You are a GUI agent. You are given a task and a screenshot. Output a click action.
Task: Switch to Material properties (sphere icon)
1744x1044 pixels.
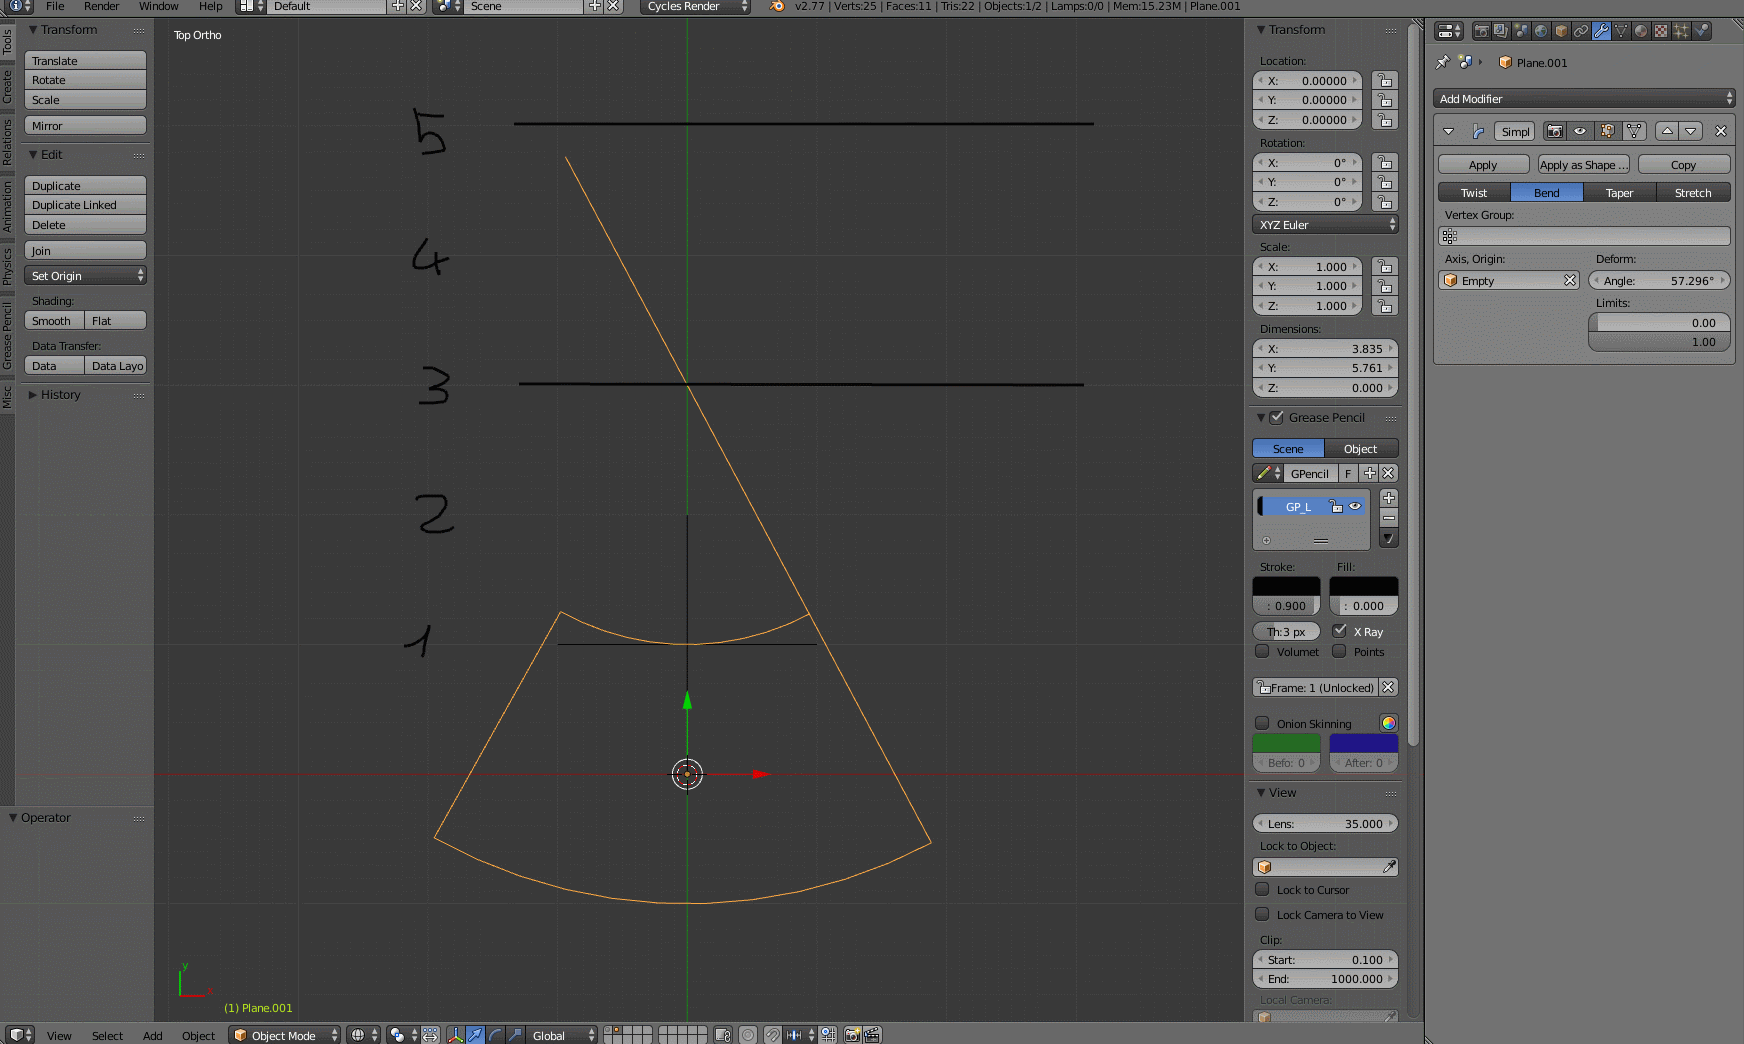(1639, 31)
